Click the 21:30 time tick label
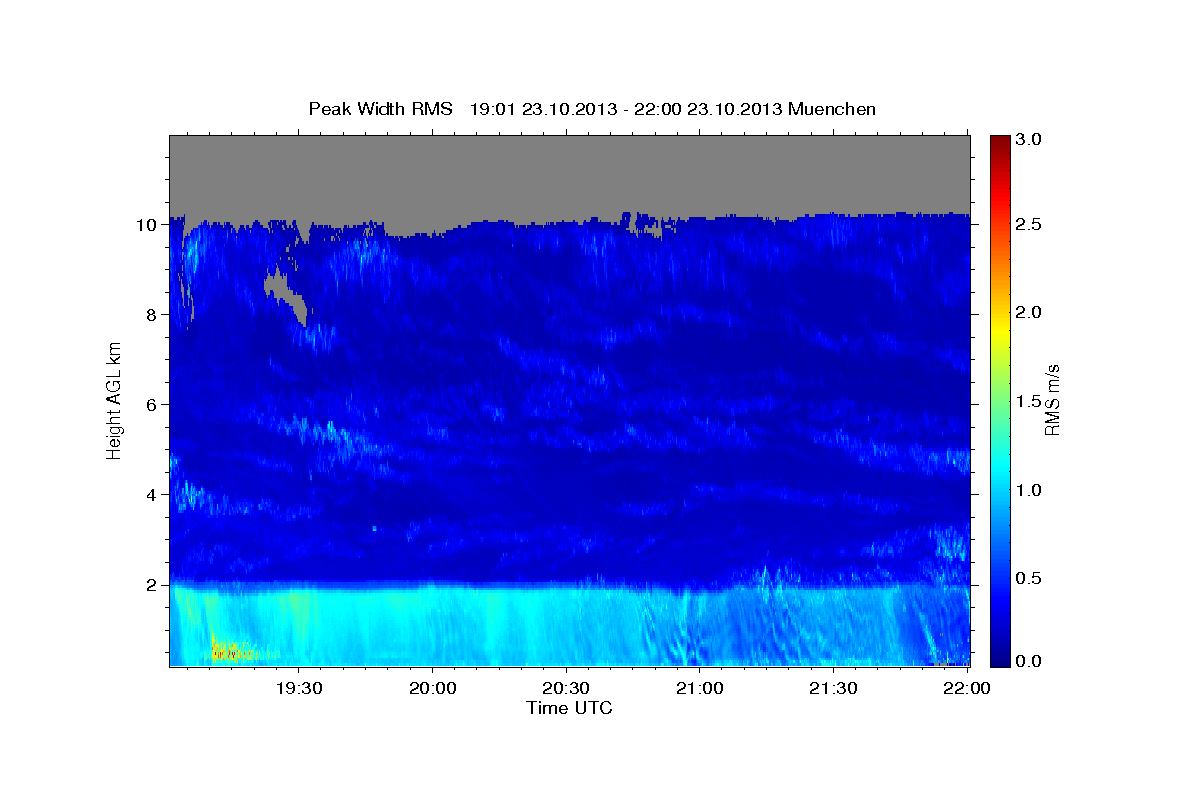 click(x=834, y=688)
